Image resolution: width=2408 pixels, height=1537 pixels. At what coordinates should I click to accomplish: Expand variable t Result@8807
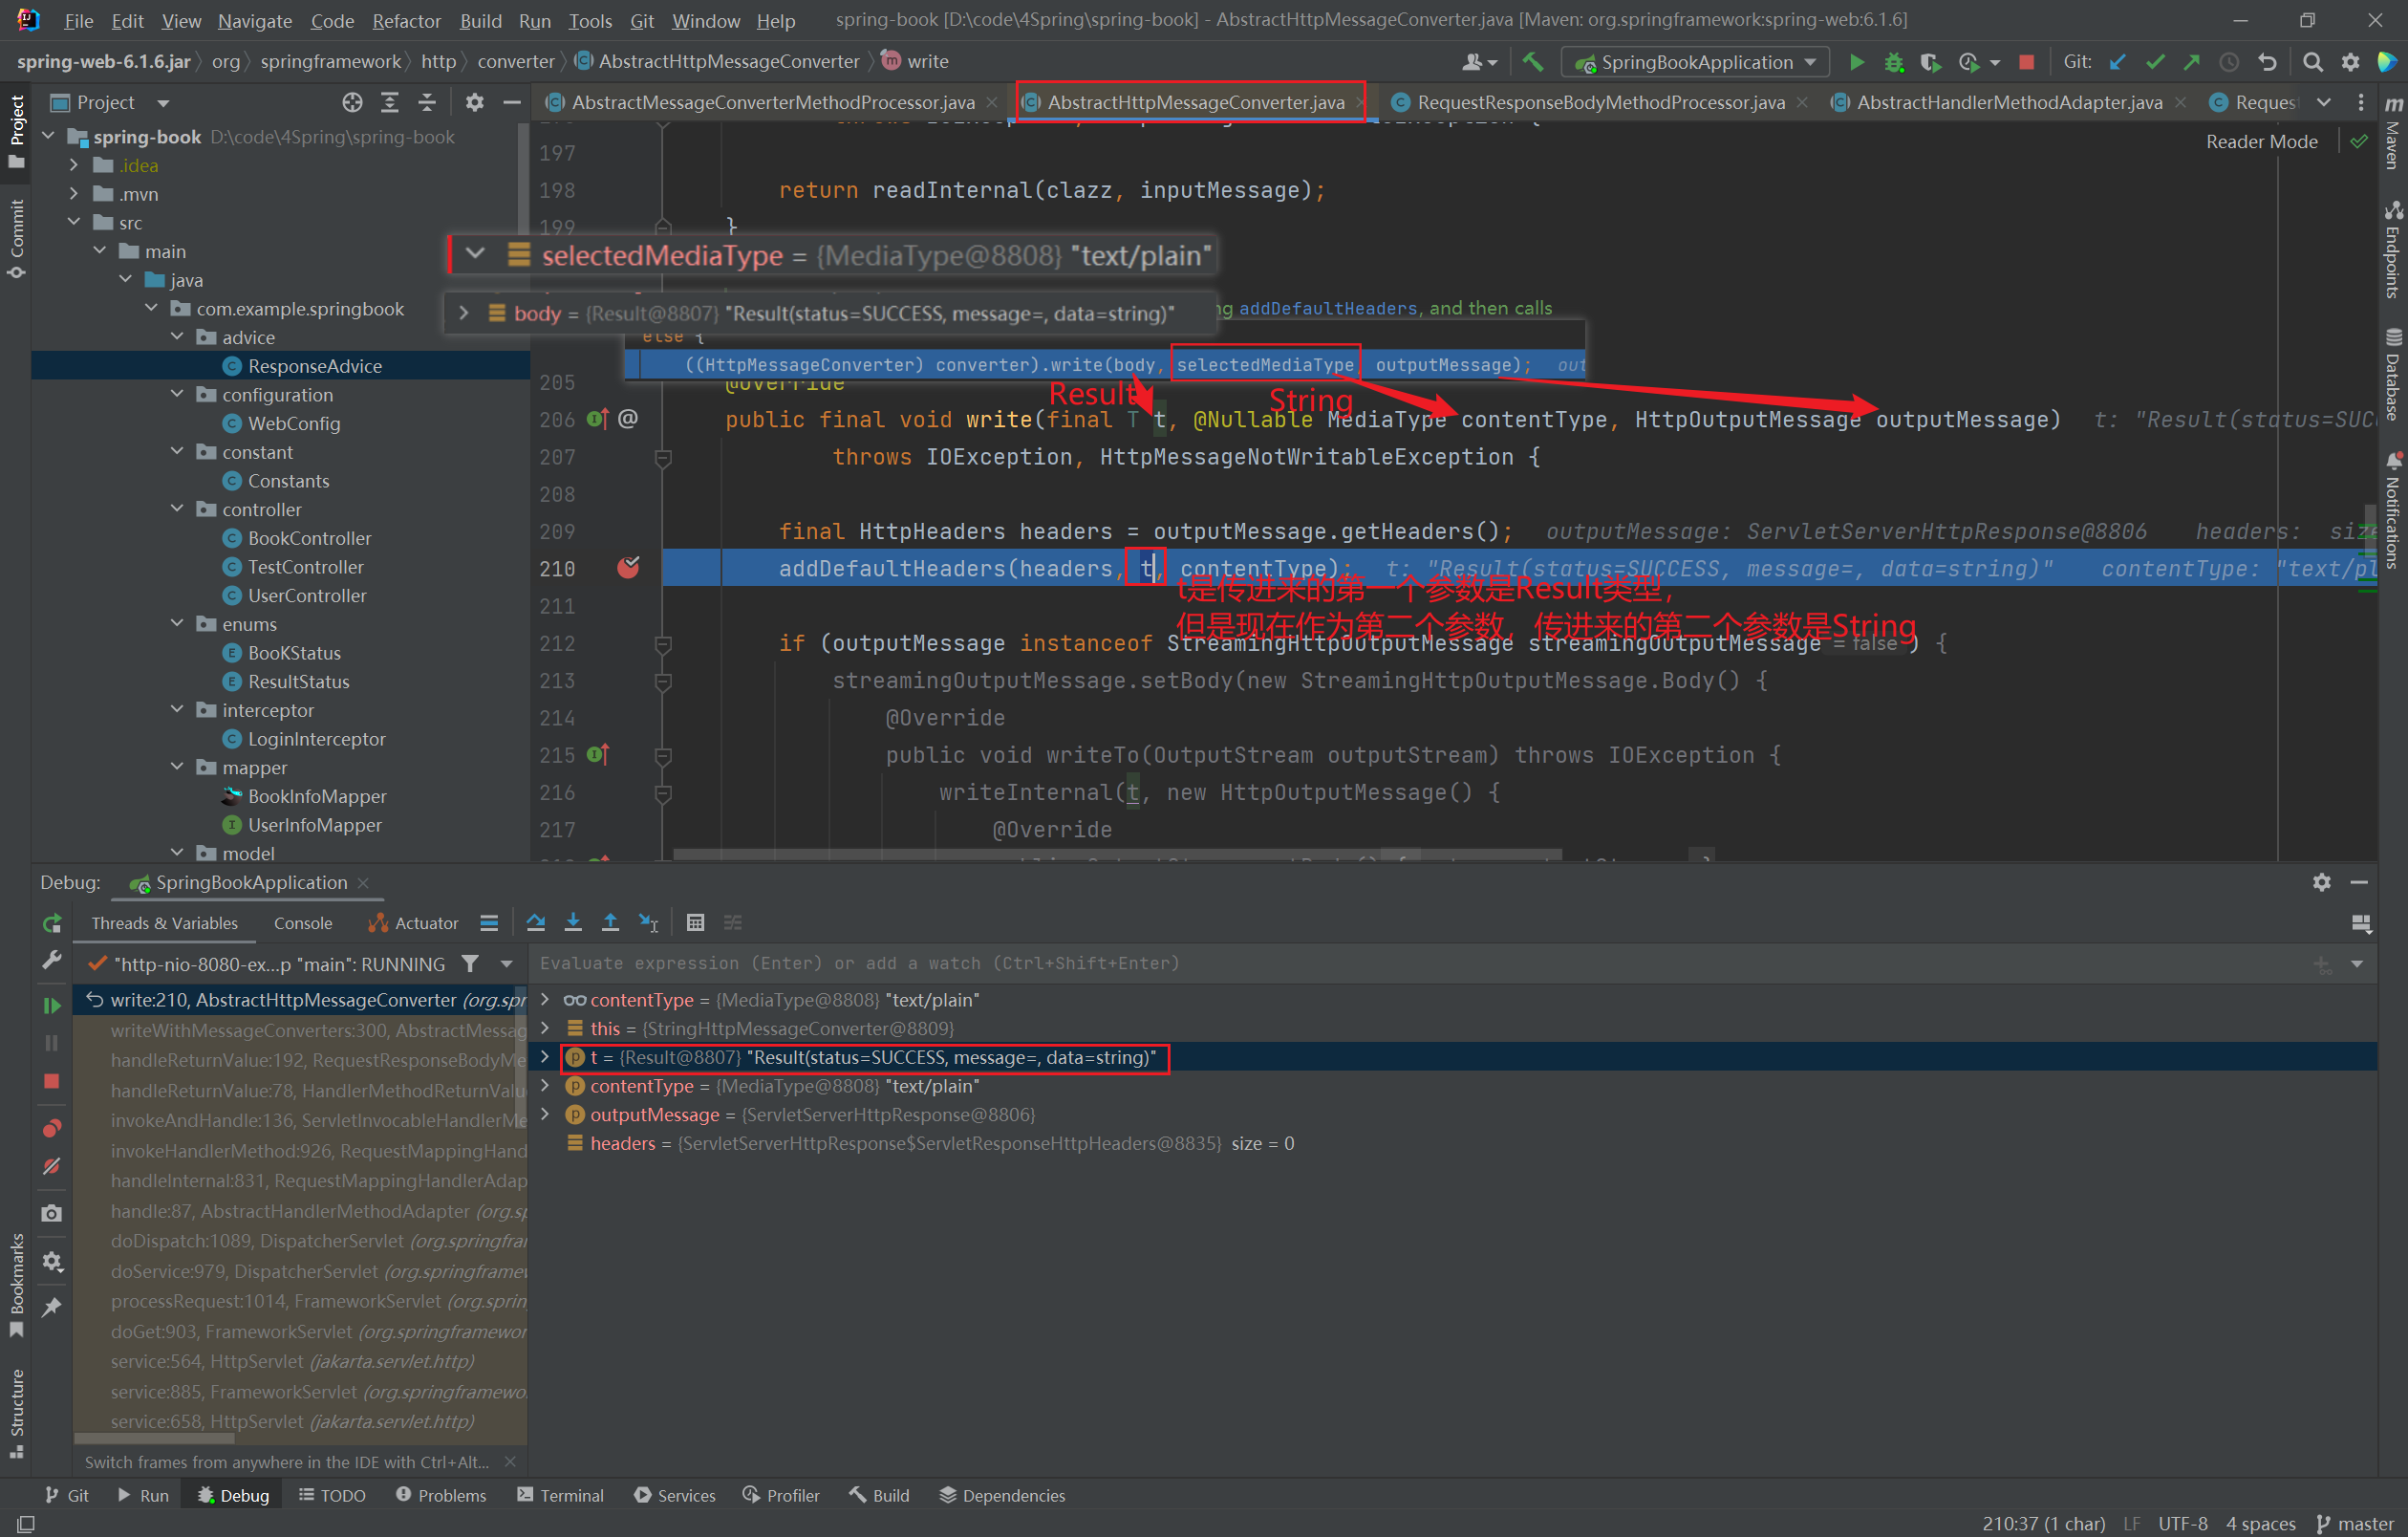point(545,1057)
